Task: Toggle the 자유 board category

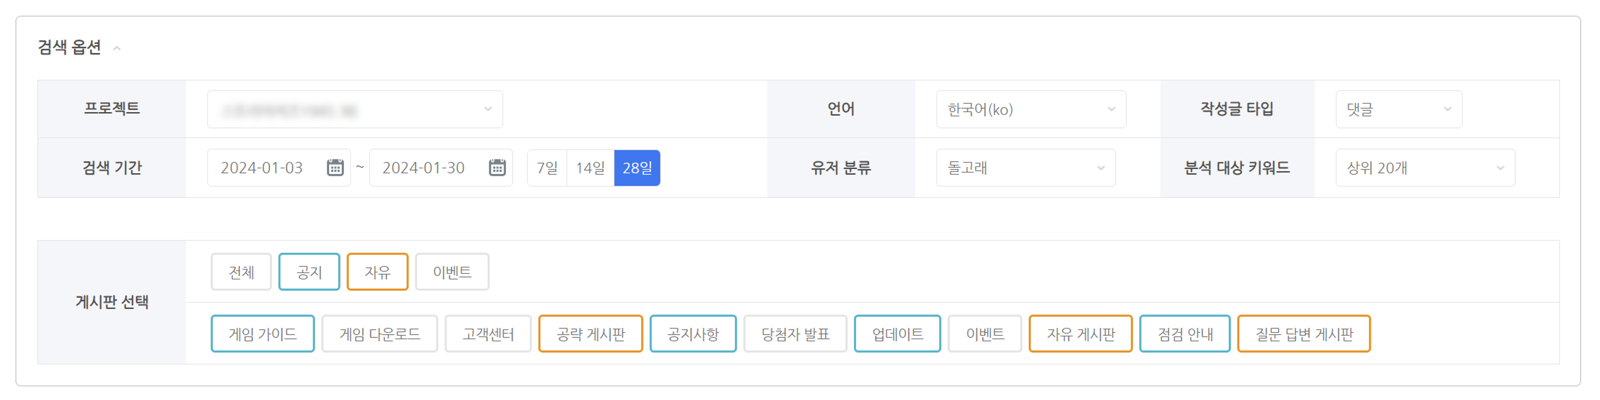Action: pos(377,272)
